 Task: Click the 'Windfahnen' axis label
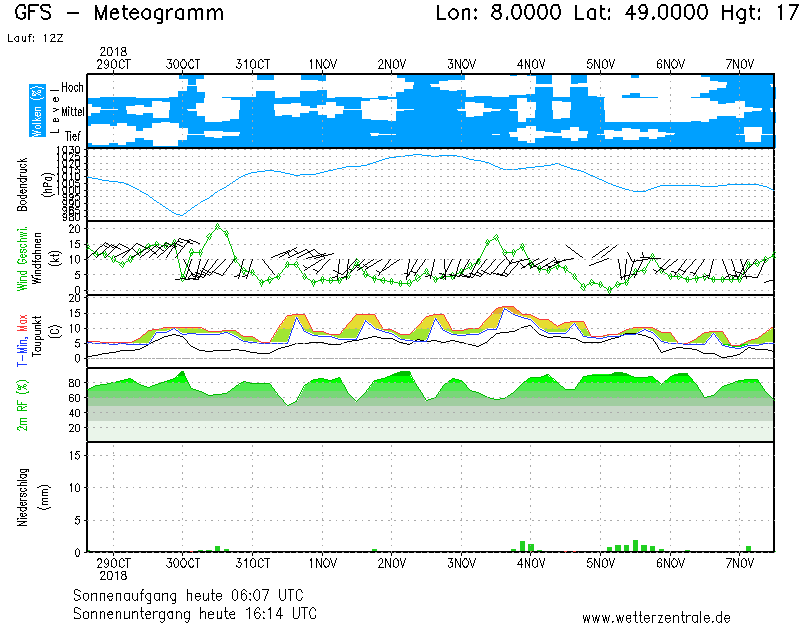37,259
